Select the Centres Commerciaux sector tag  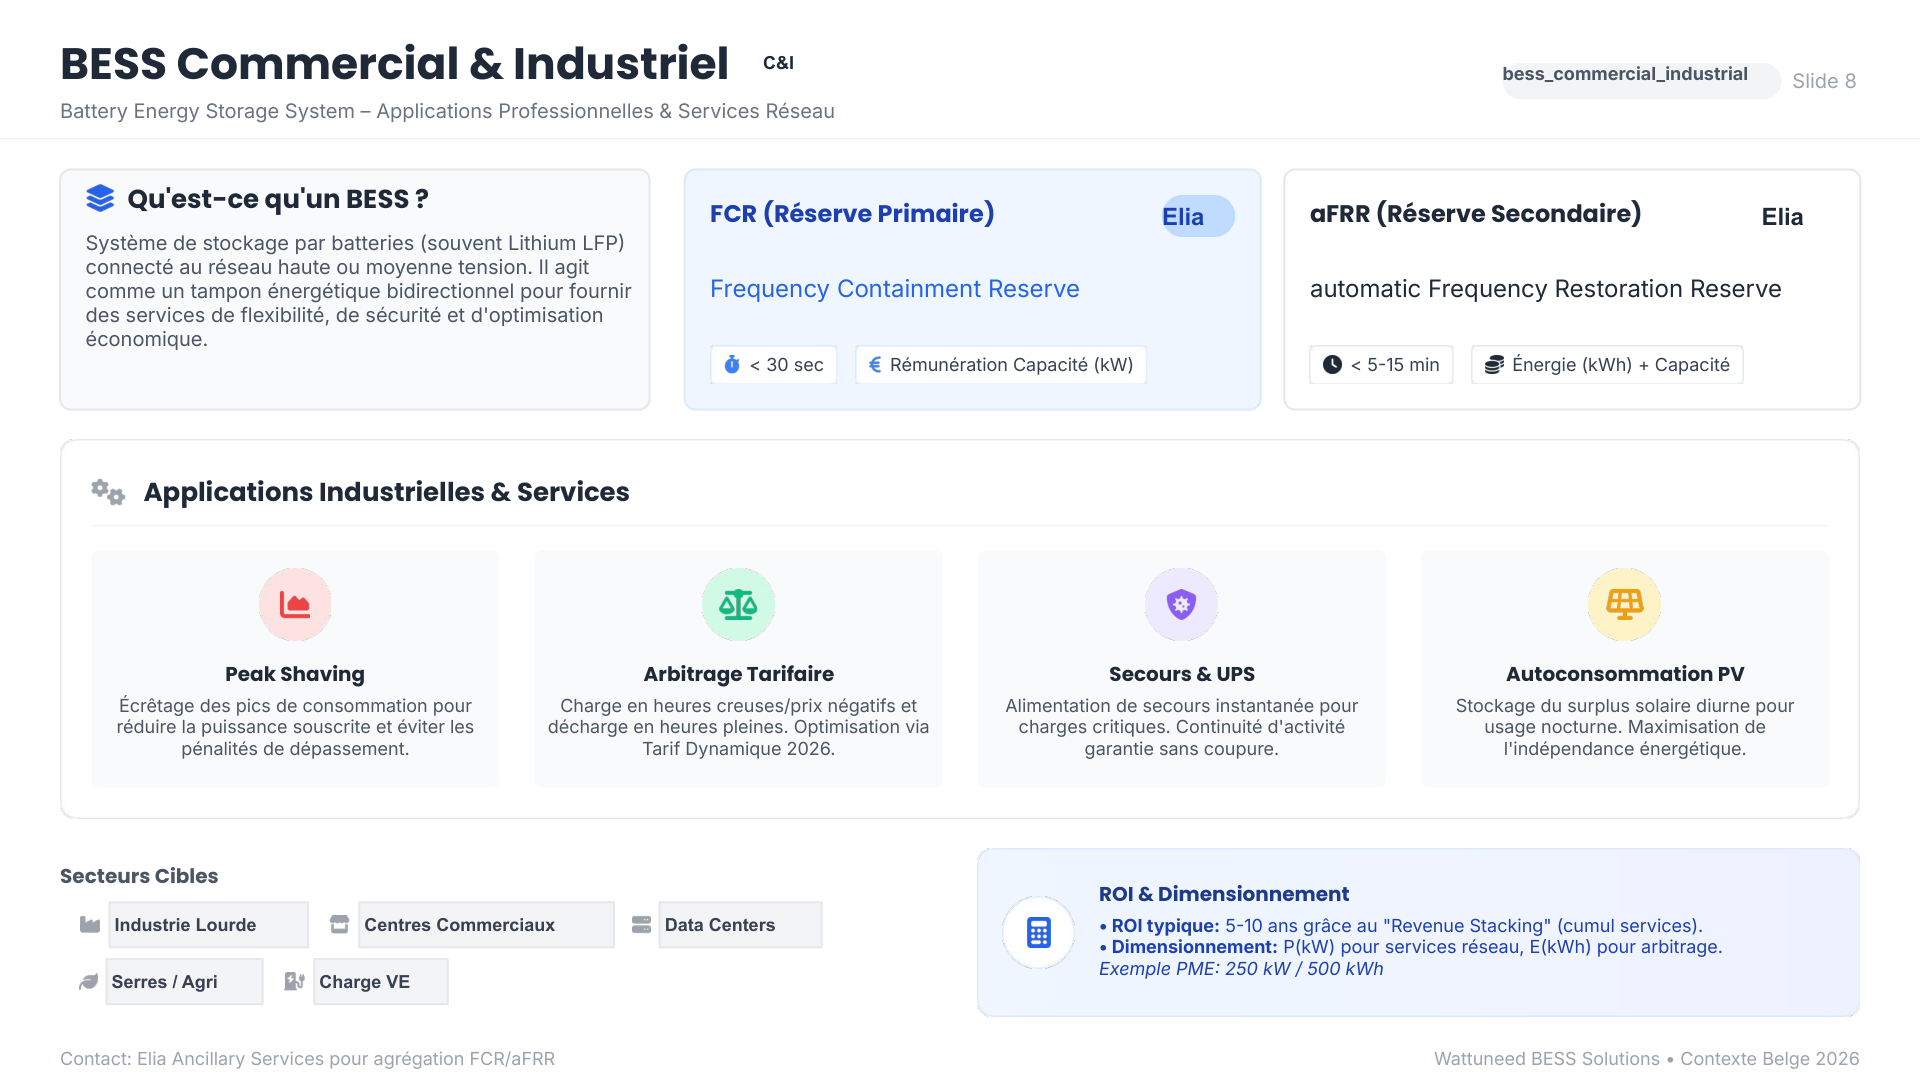(x=486, y=925)
